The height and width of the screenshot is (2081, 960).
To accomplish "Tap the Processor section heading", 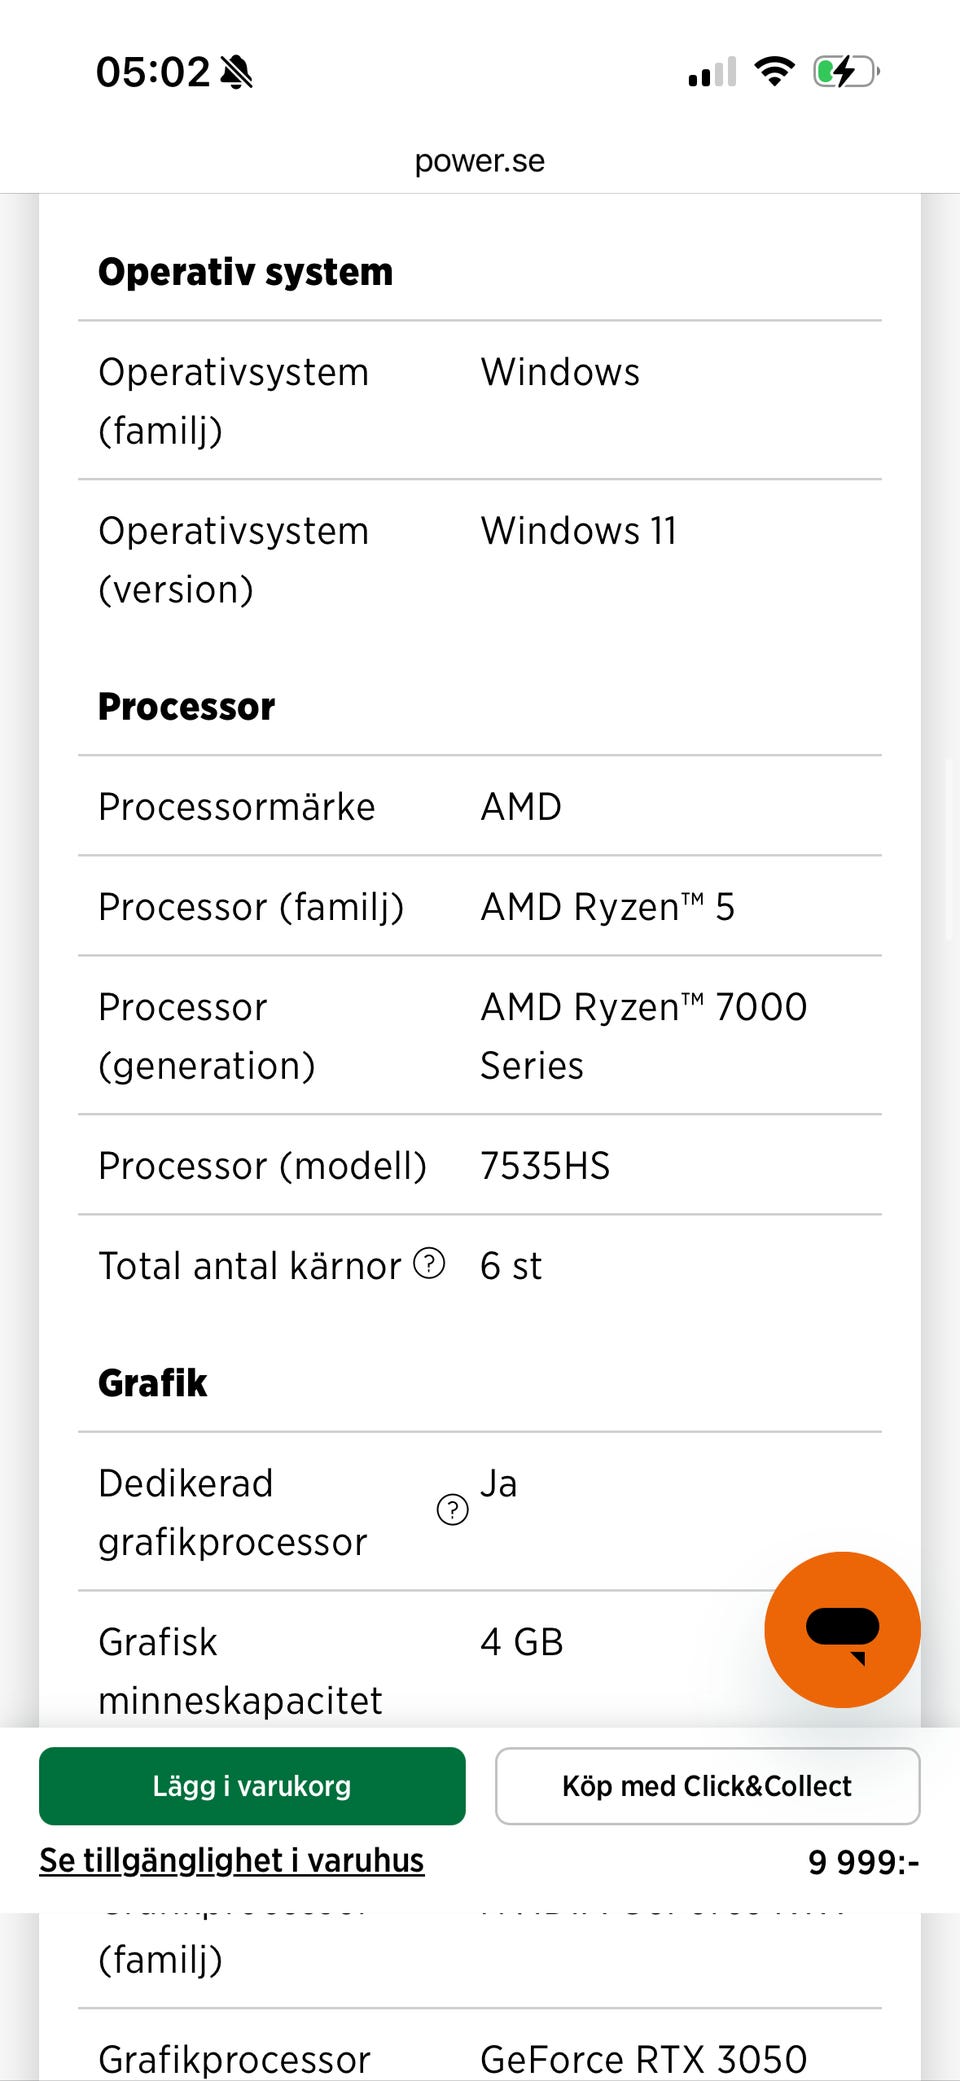I will coord(187,707).
